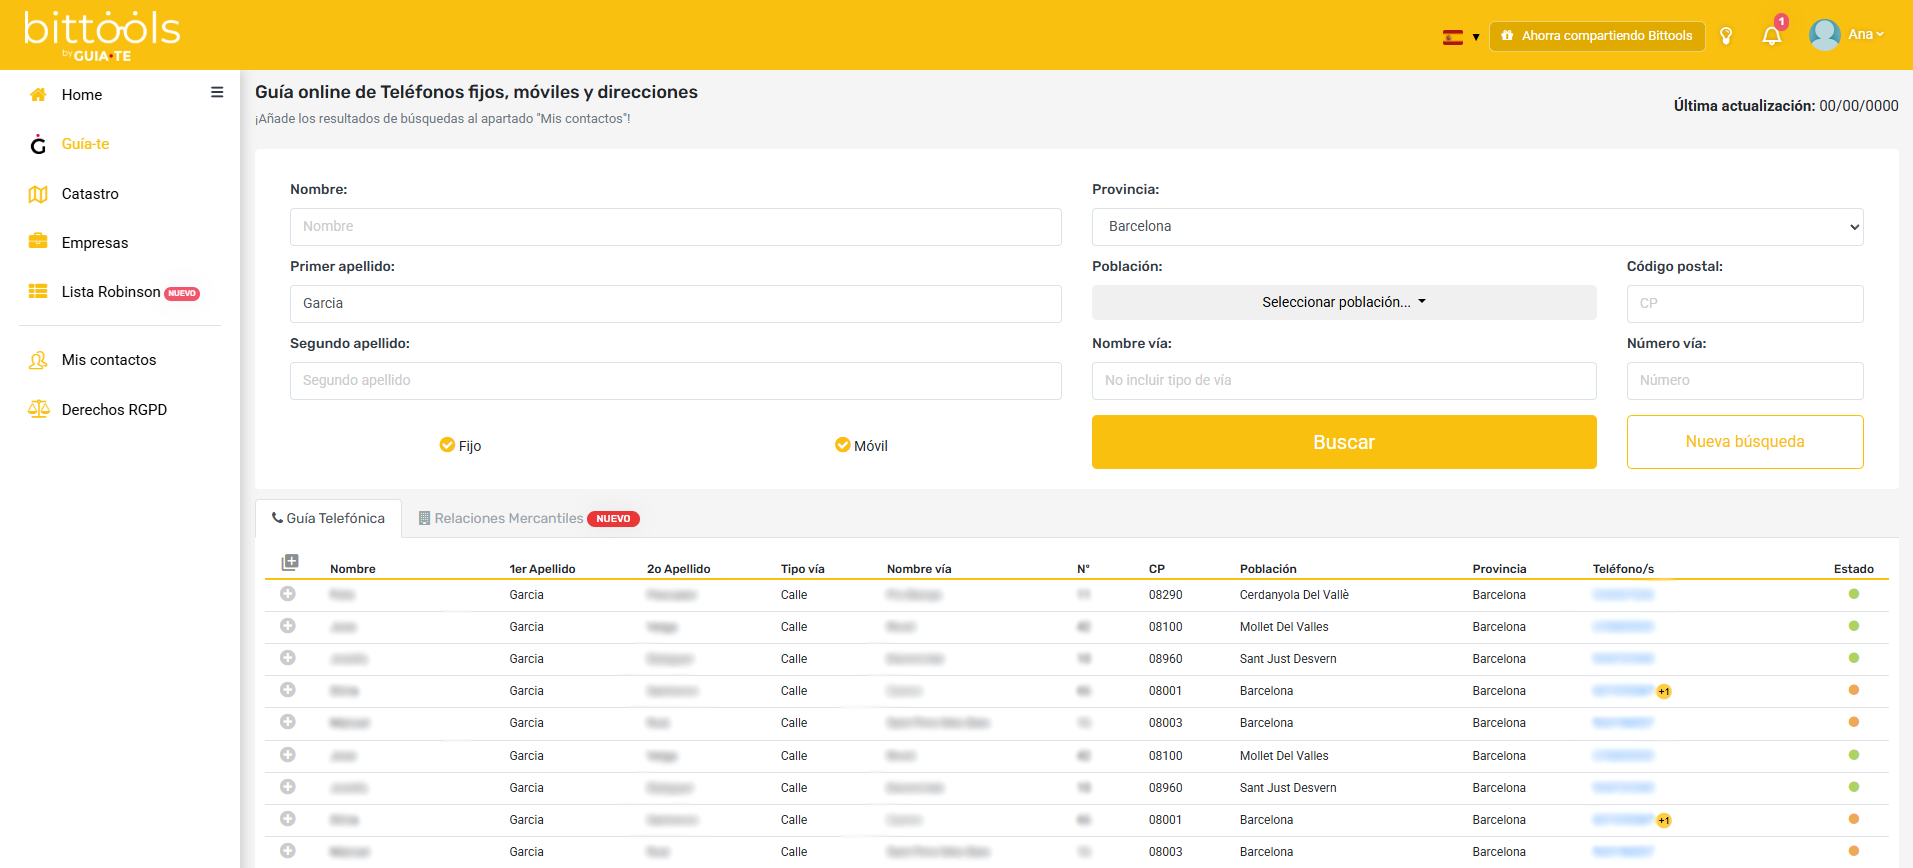The width and height of the screenshot is (1913, 868).
Task: Open the Provincia dropdown showing Barcelona
Action: (1478, 227)
